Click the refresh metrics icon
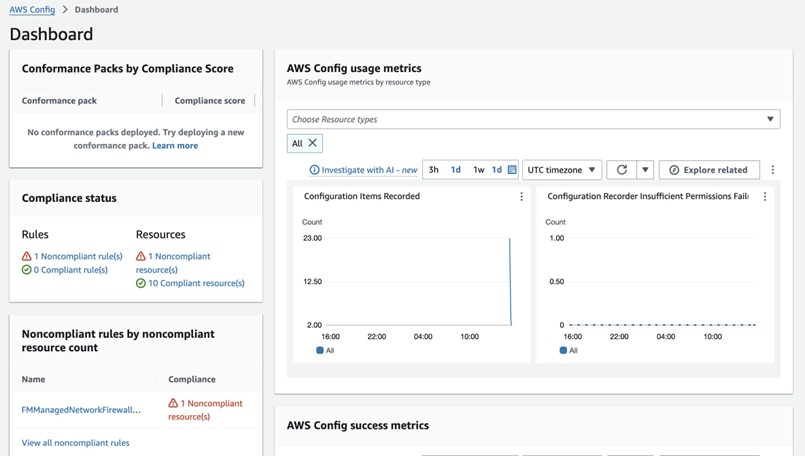The width and height of the screenshot is (805, 456). [622, 170]
